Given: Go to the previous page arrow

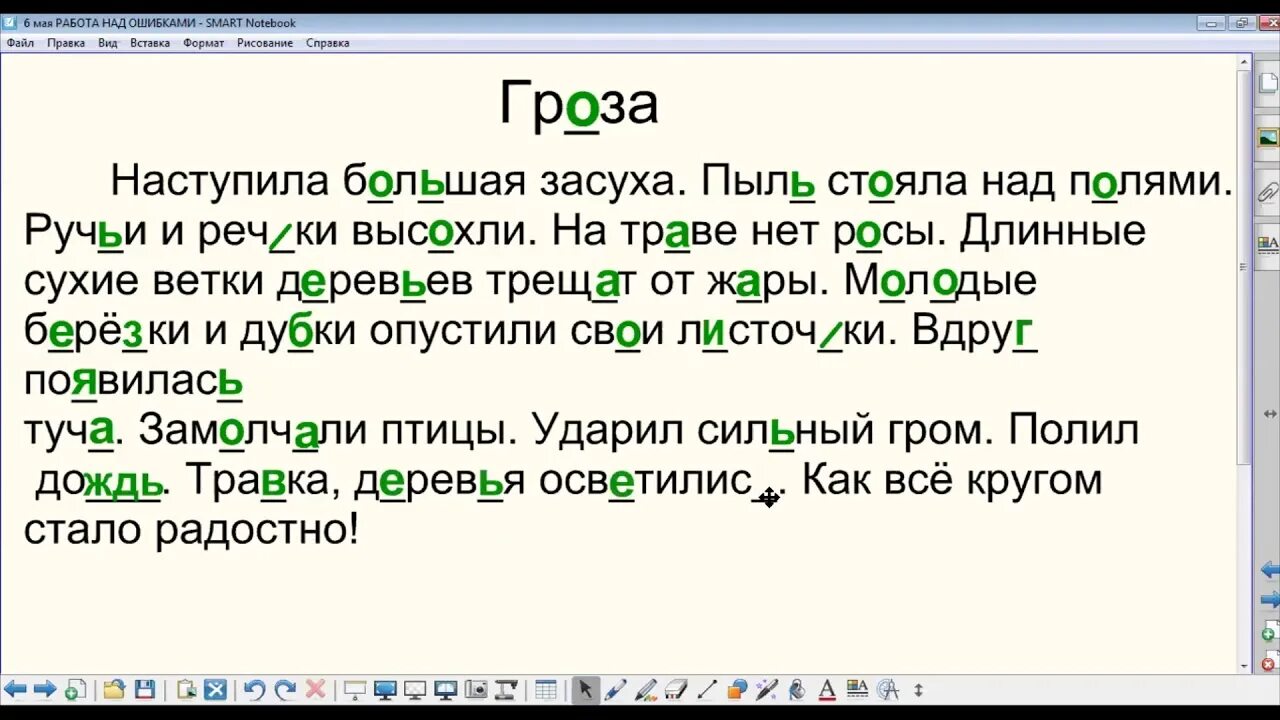Looking at the screenshot, I should point(15,689).
